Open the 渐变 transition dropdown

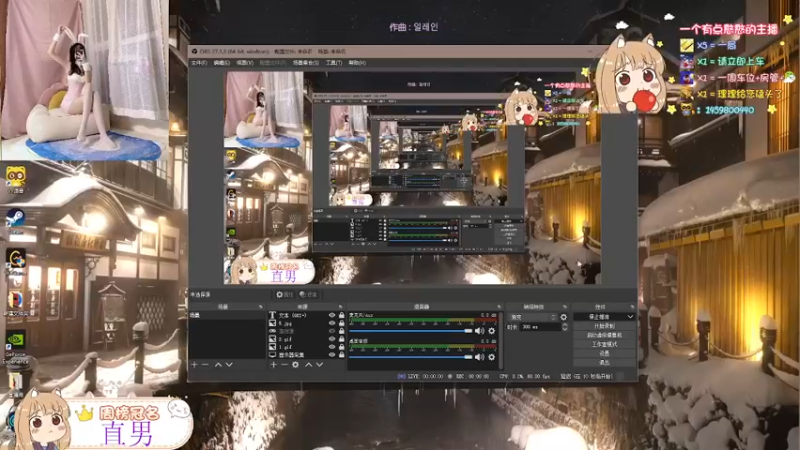pos(533,317)
